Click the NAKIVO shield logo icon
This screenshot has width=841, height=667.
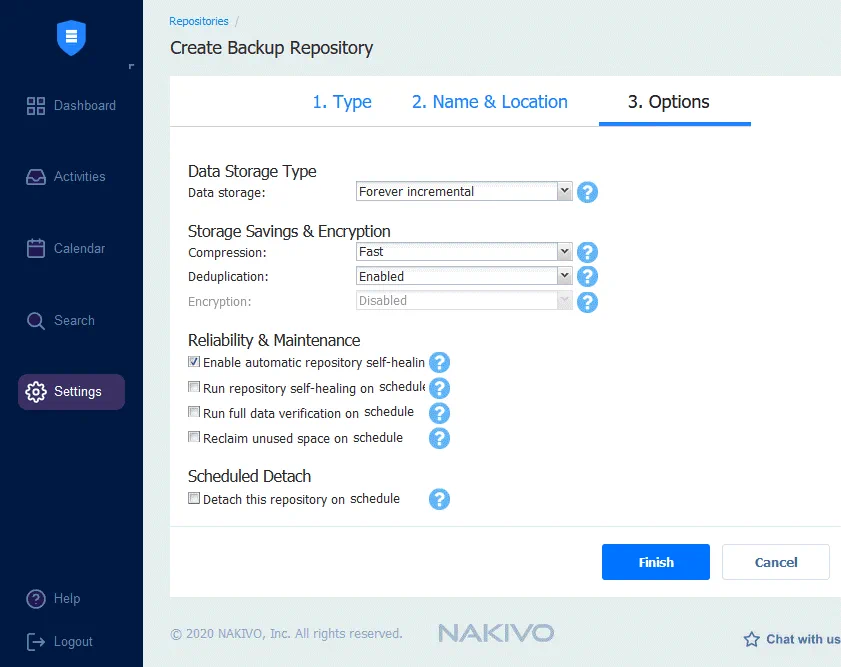(71, 38)
